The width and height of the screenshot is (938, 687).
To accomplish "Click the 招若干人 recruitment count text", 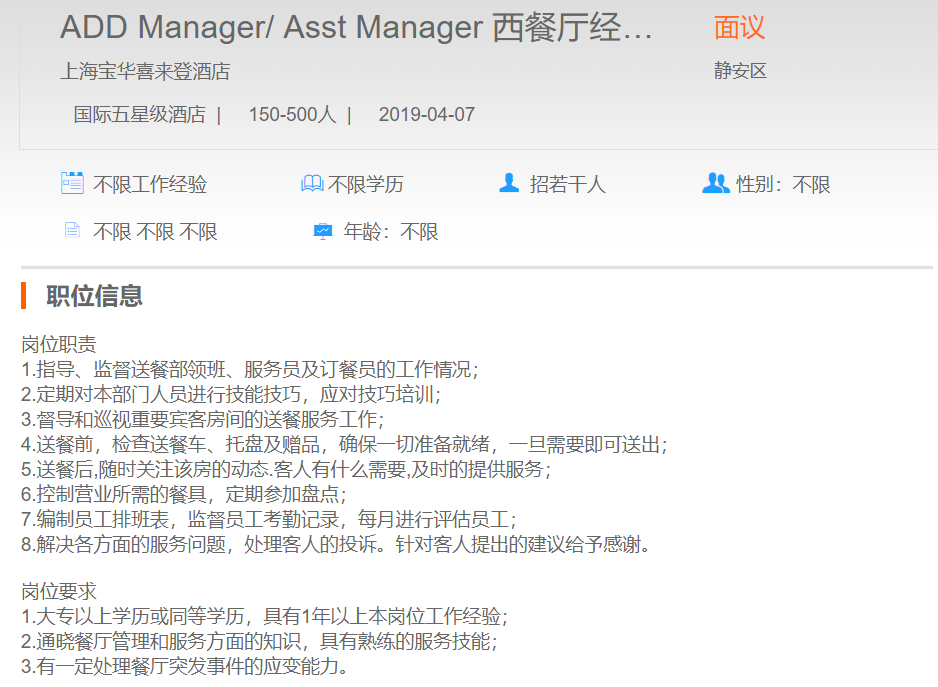I will point(567,184).
